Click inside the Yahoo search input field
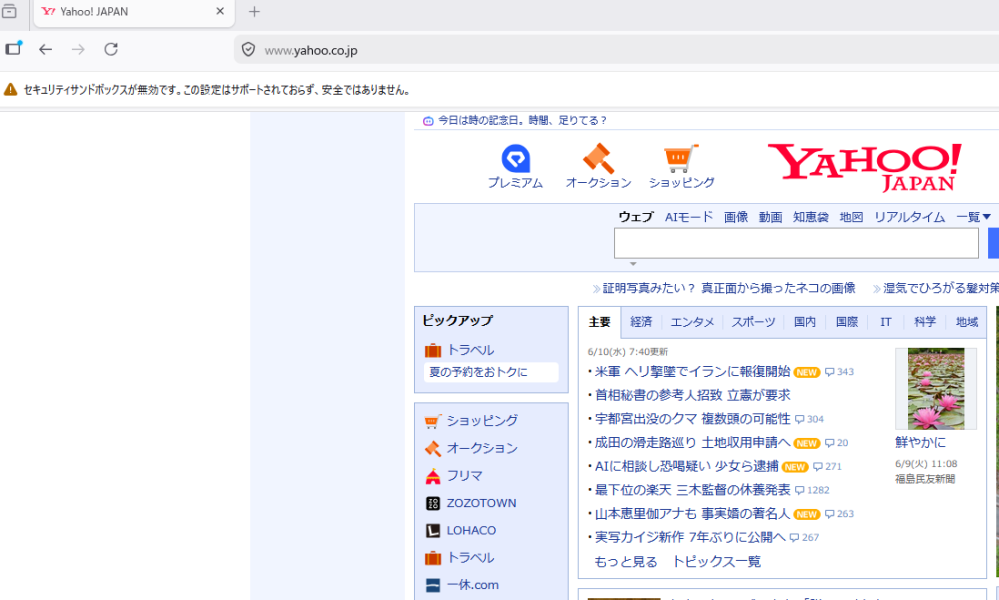 796,243
